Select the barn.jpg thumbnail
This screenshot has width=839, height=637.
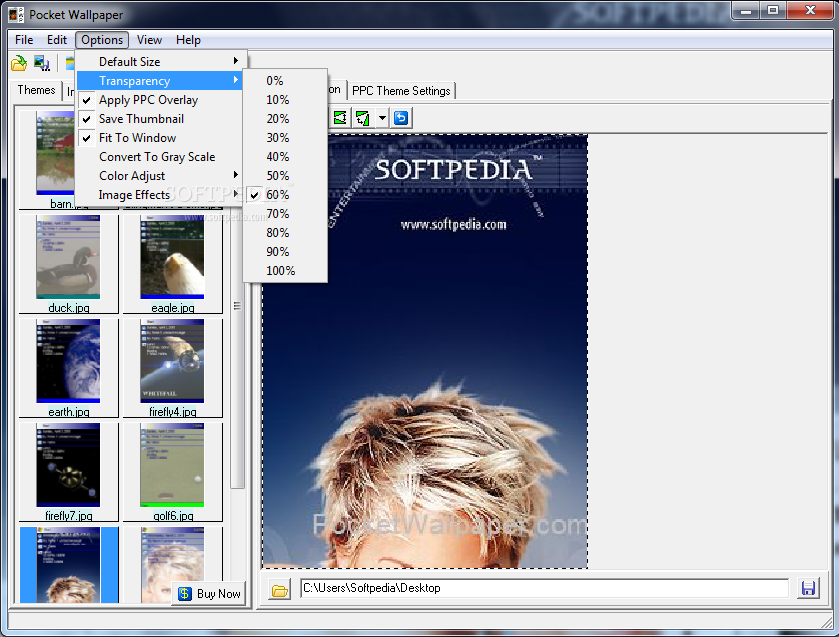[55, 160]
